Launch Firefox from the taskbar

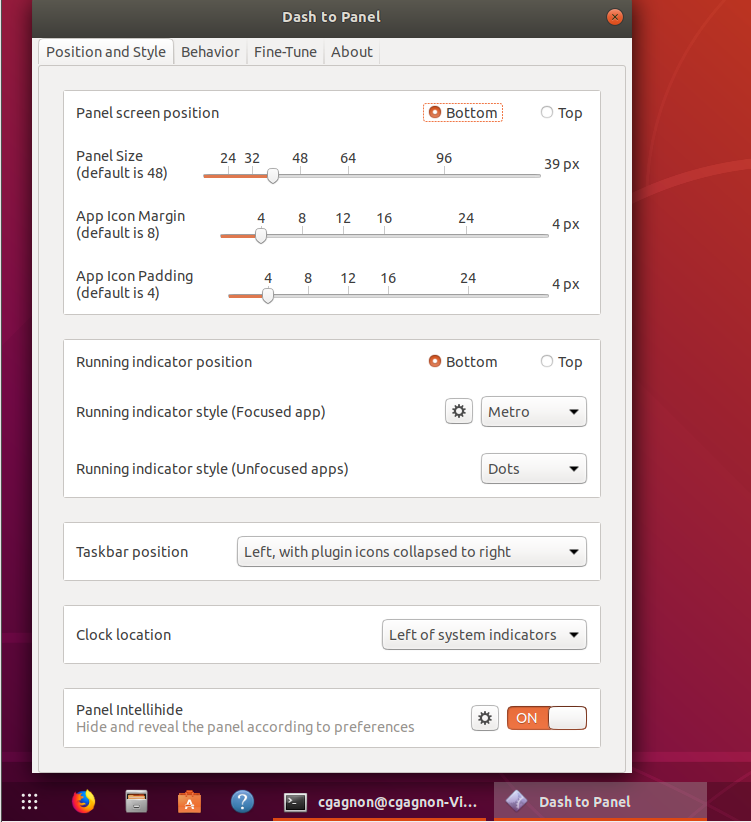(x=83, y=801)
